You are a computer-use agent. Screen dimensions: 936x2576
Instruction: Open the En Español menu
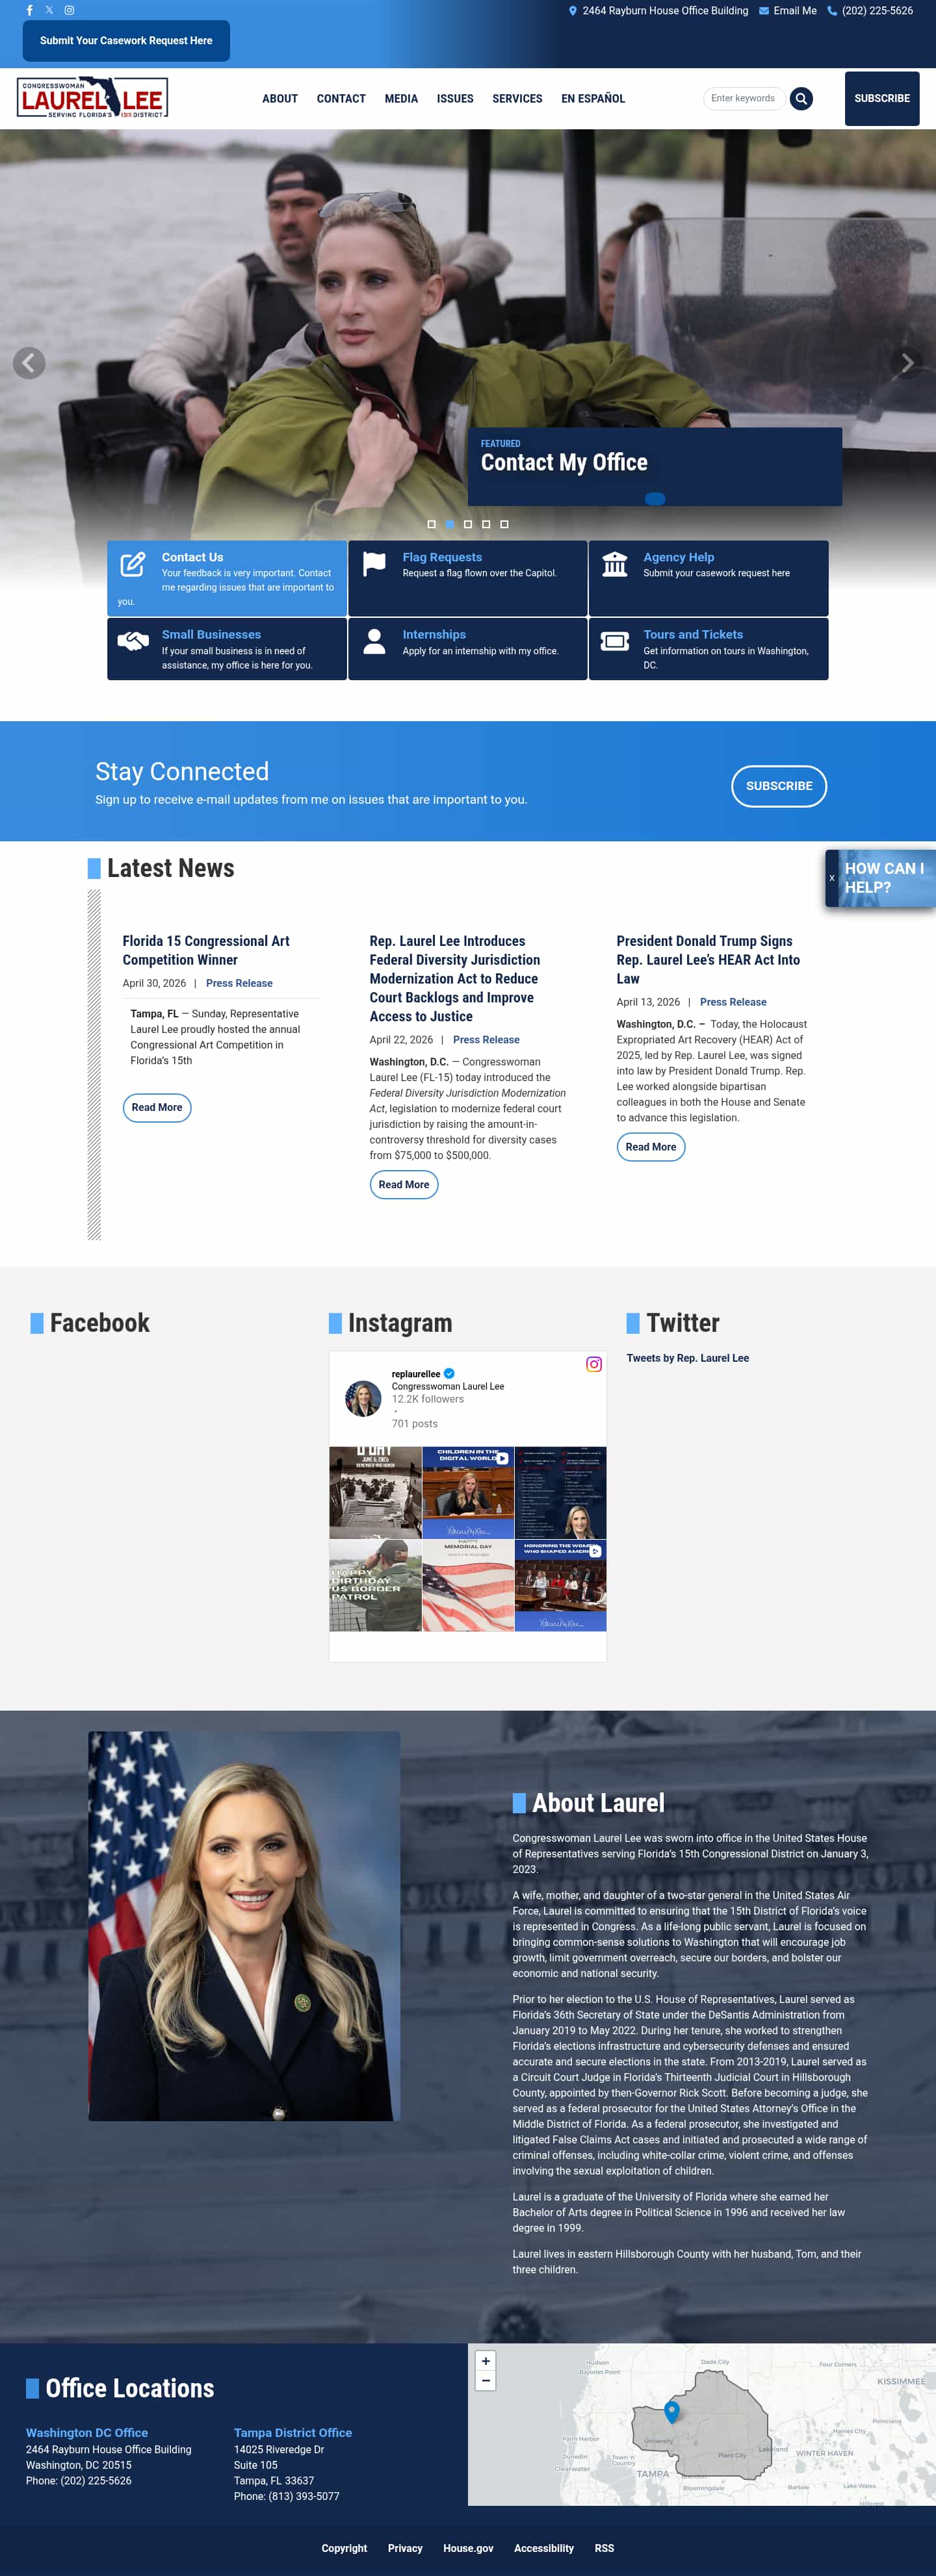point(593,98)
